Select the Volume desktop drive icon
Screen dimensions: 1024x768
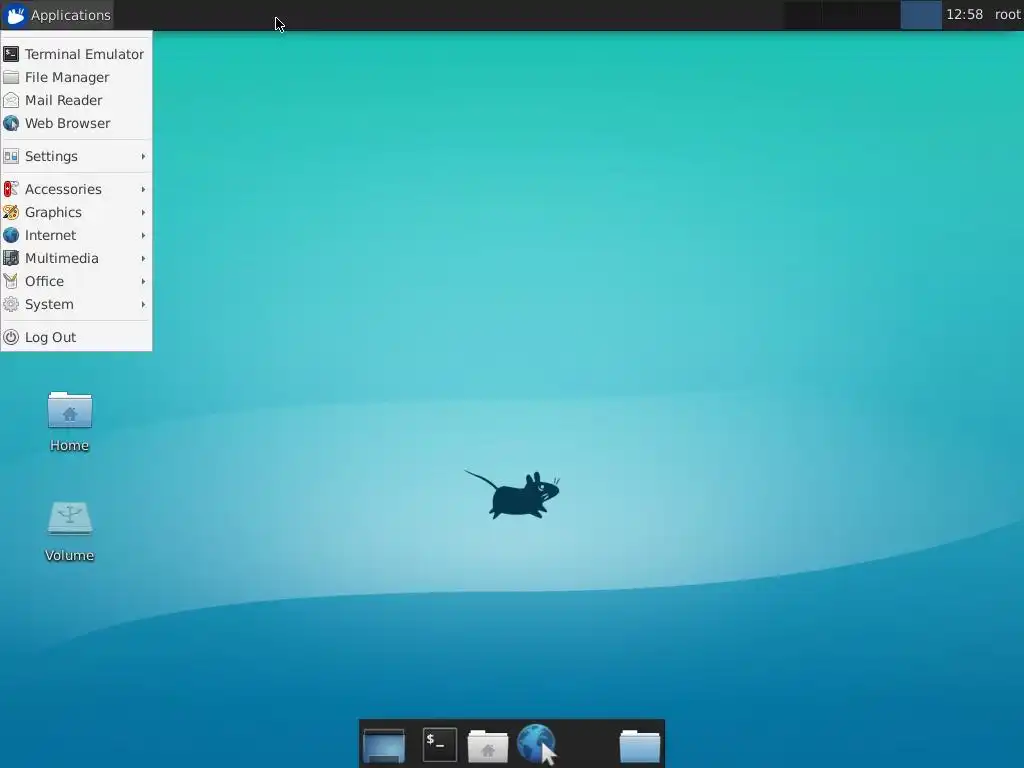tap(70, 518)
